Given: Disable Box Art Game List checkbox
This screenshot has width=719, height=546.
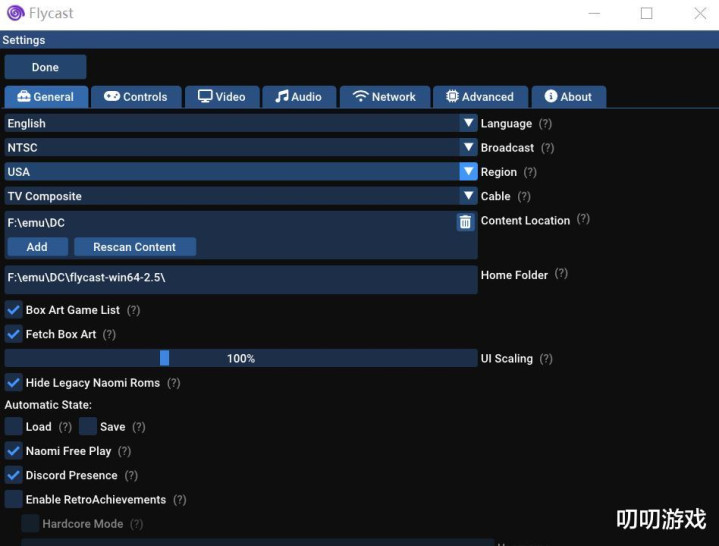Looking at the screenshot, I should pos(14,310).
